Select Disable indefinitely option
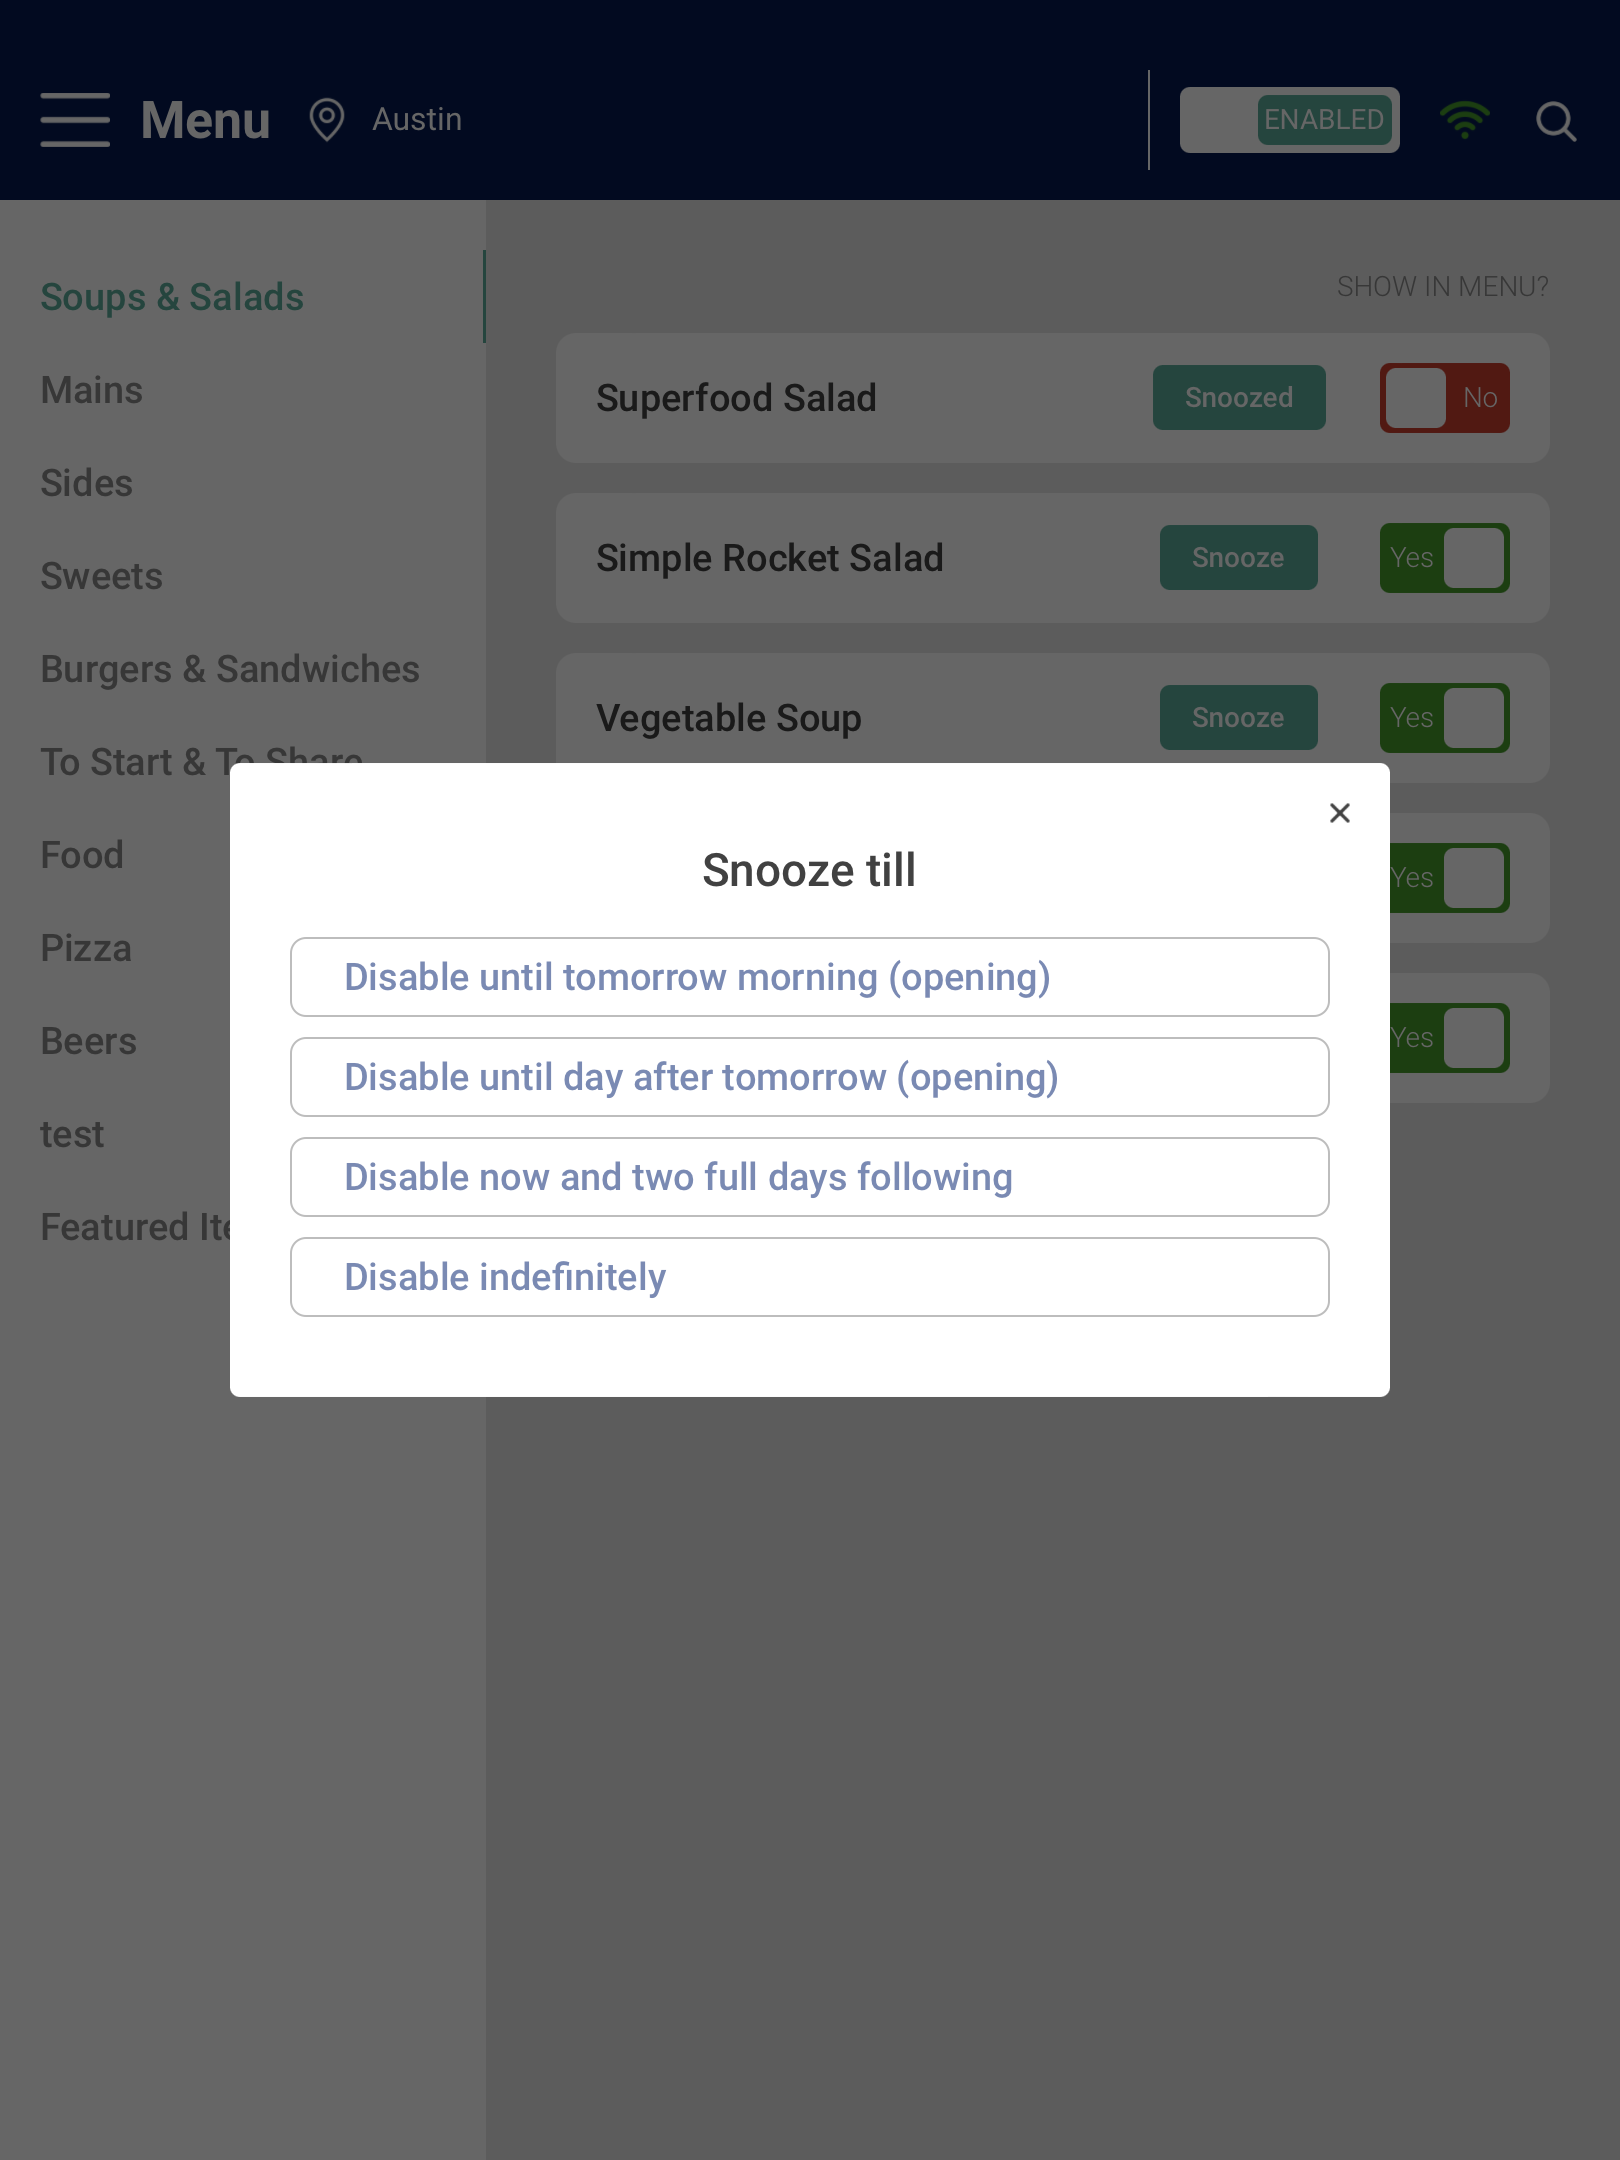This screenshot has width=1620, height=2160. point(810,1277)
